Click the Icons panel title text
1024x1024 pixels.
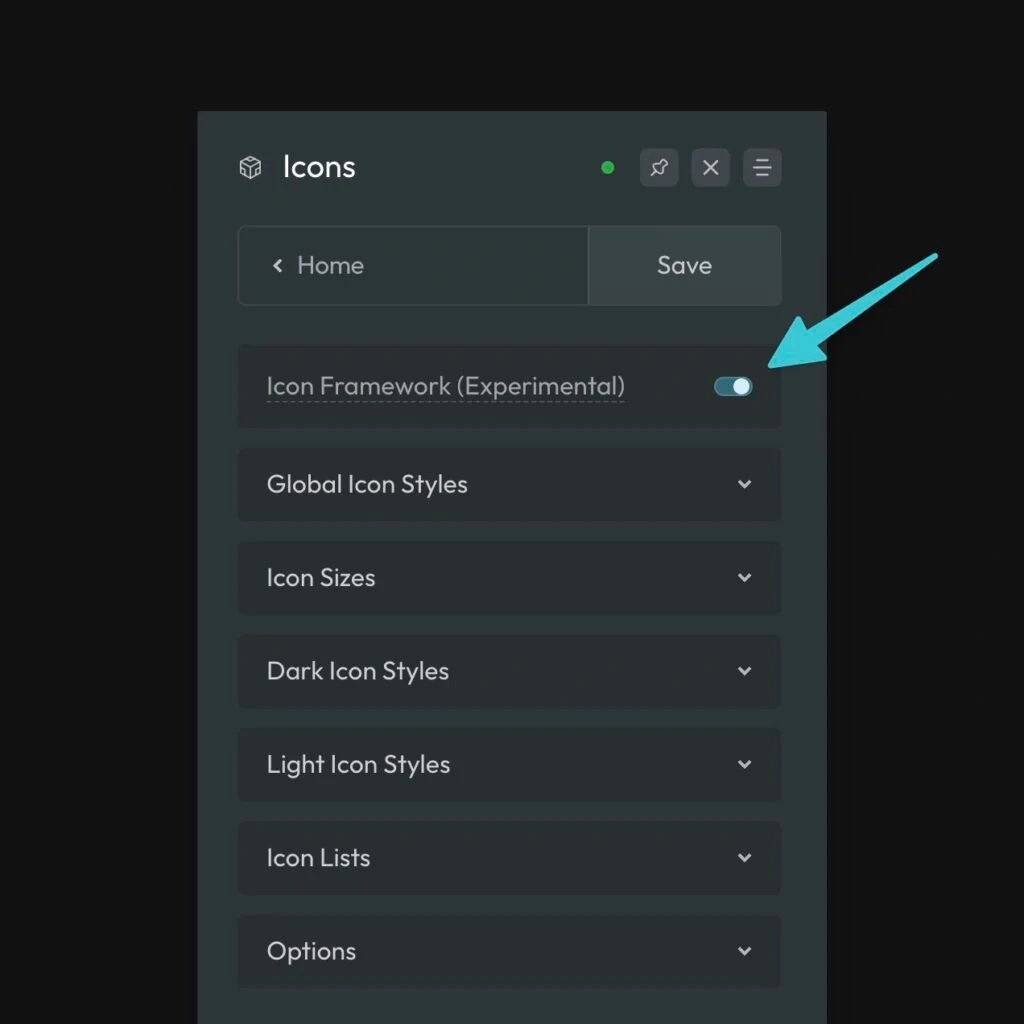tap(319, 167)
